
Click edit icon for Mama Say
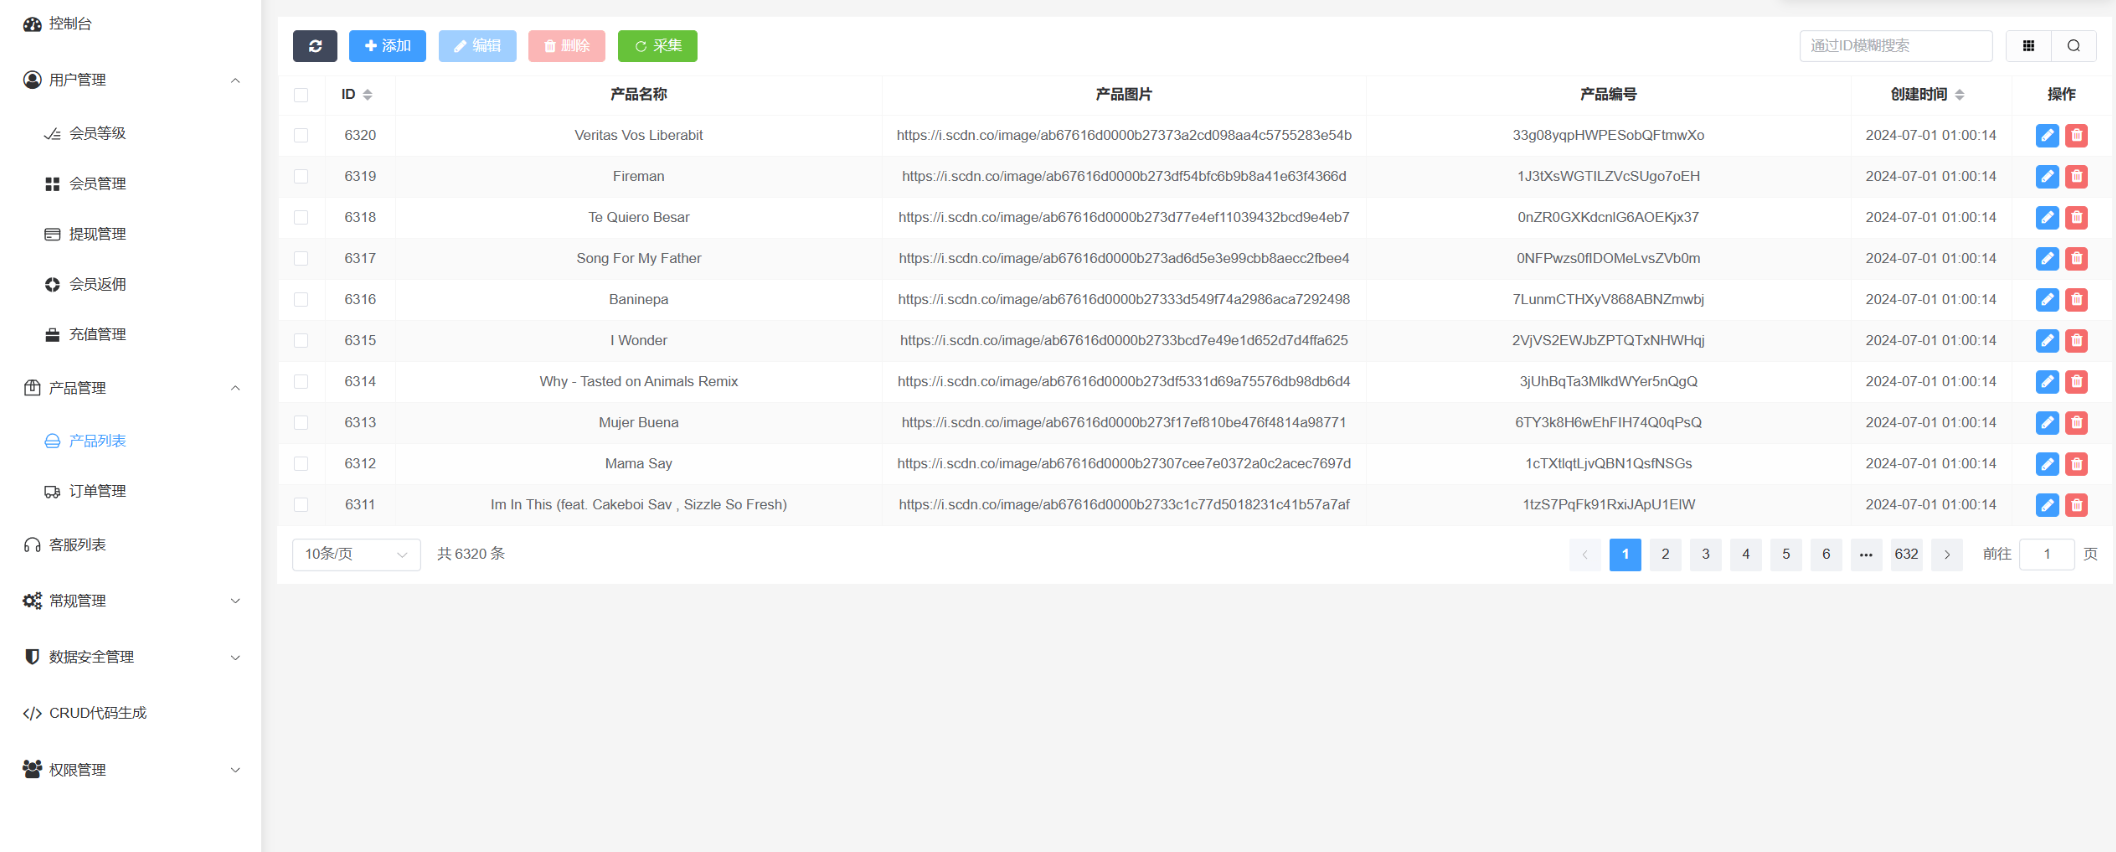(x=2047, y=464)
